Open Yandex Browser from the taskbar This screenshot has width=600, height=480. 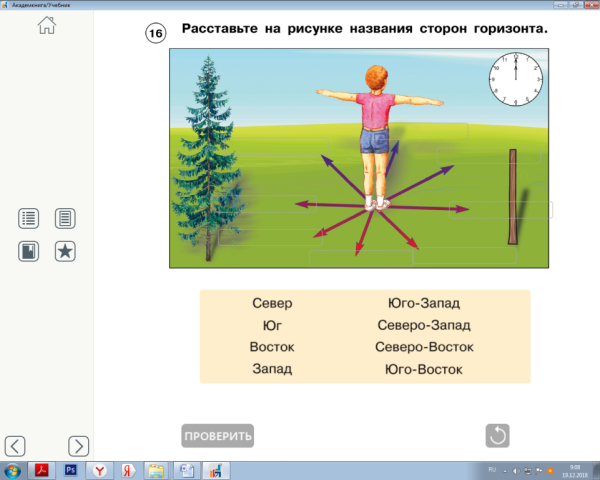pos(100,471)
